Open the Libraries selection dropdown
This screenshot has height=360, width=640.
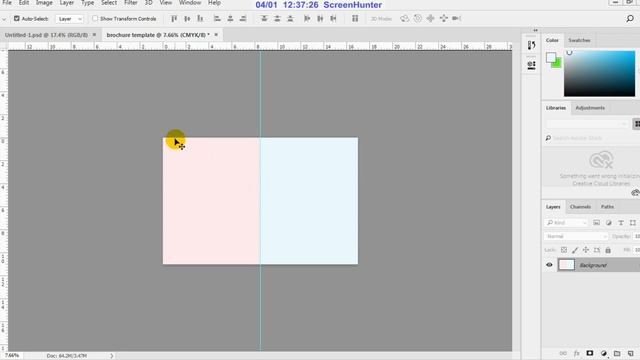pyautogui.click(x=587, y=124)
